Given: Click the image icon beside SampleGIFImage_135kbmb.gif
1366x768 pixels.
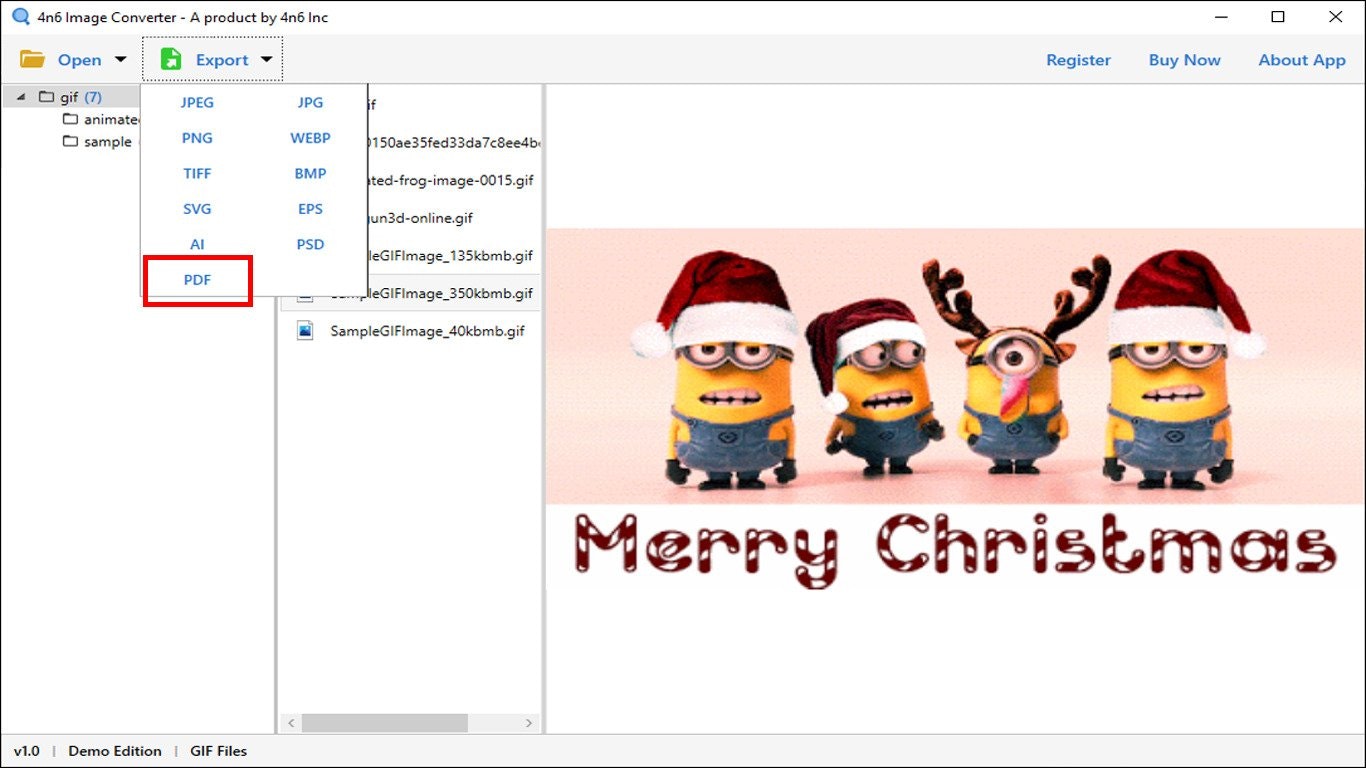Looking at the screenshot, I should (x=305, y=256).
